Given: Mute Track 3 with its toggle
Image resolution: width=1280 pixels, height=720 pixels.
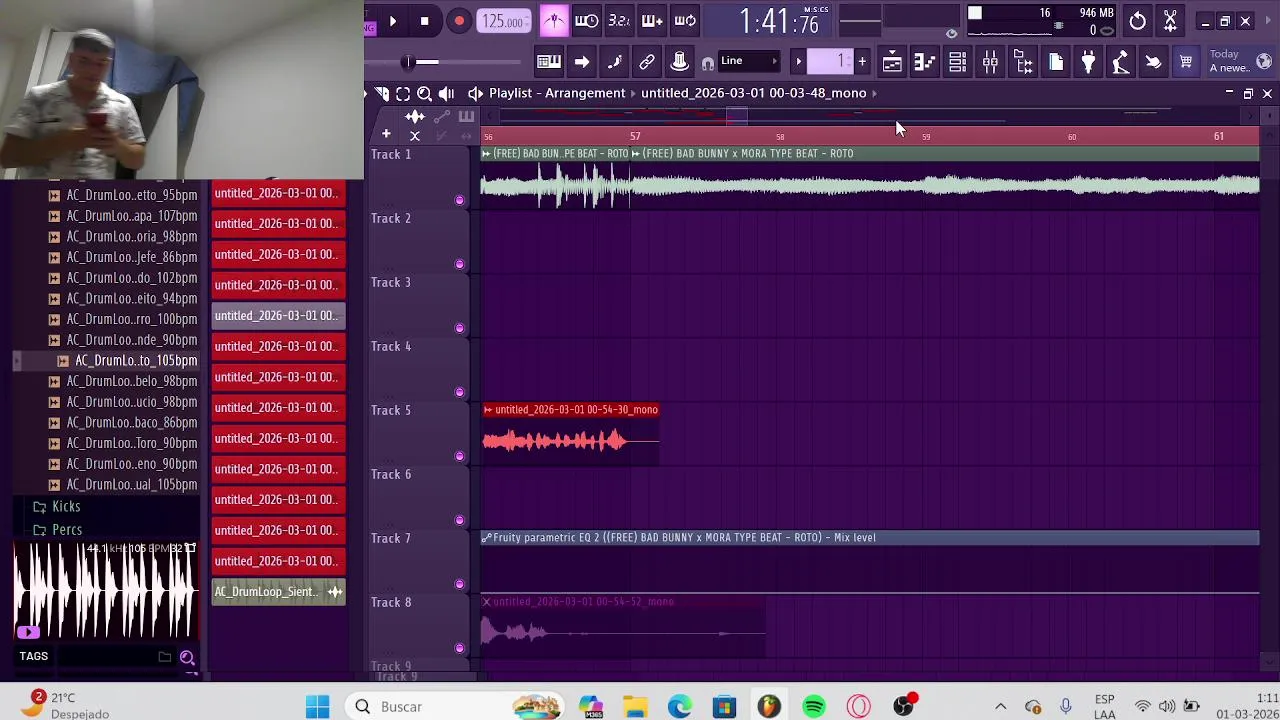Looking at the screenshot, I should tap(459, 328).
